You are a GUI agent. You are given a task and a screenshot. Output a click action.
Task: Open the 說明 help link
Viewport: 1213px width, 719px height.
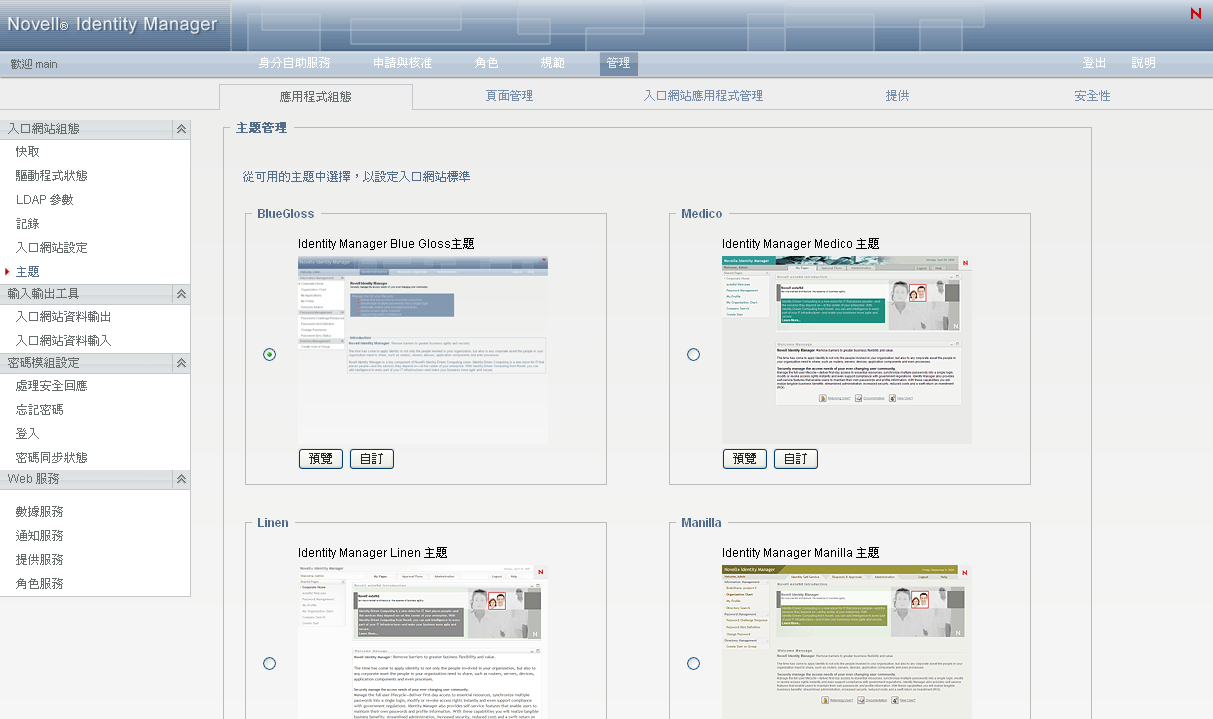(1144, 63)
